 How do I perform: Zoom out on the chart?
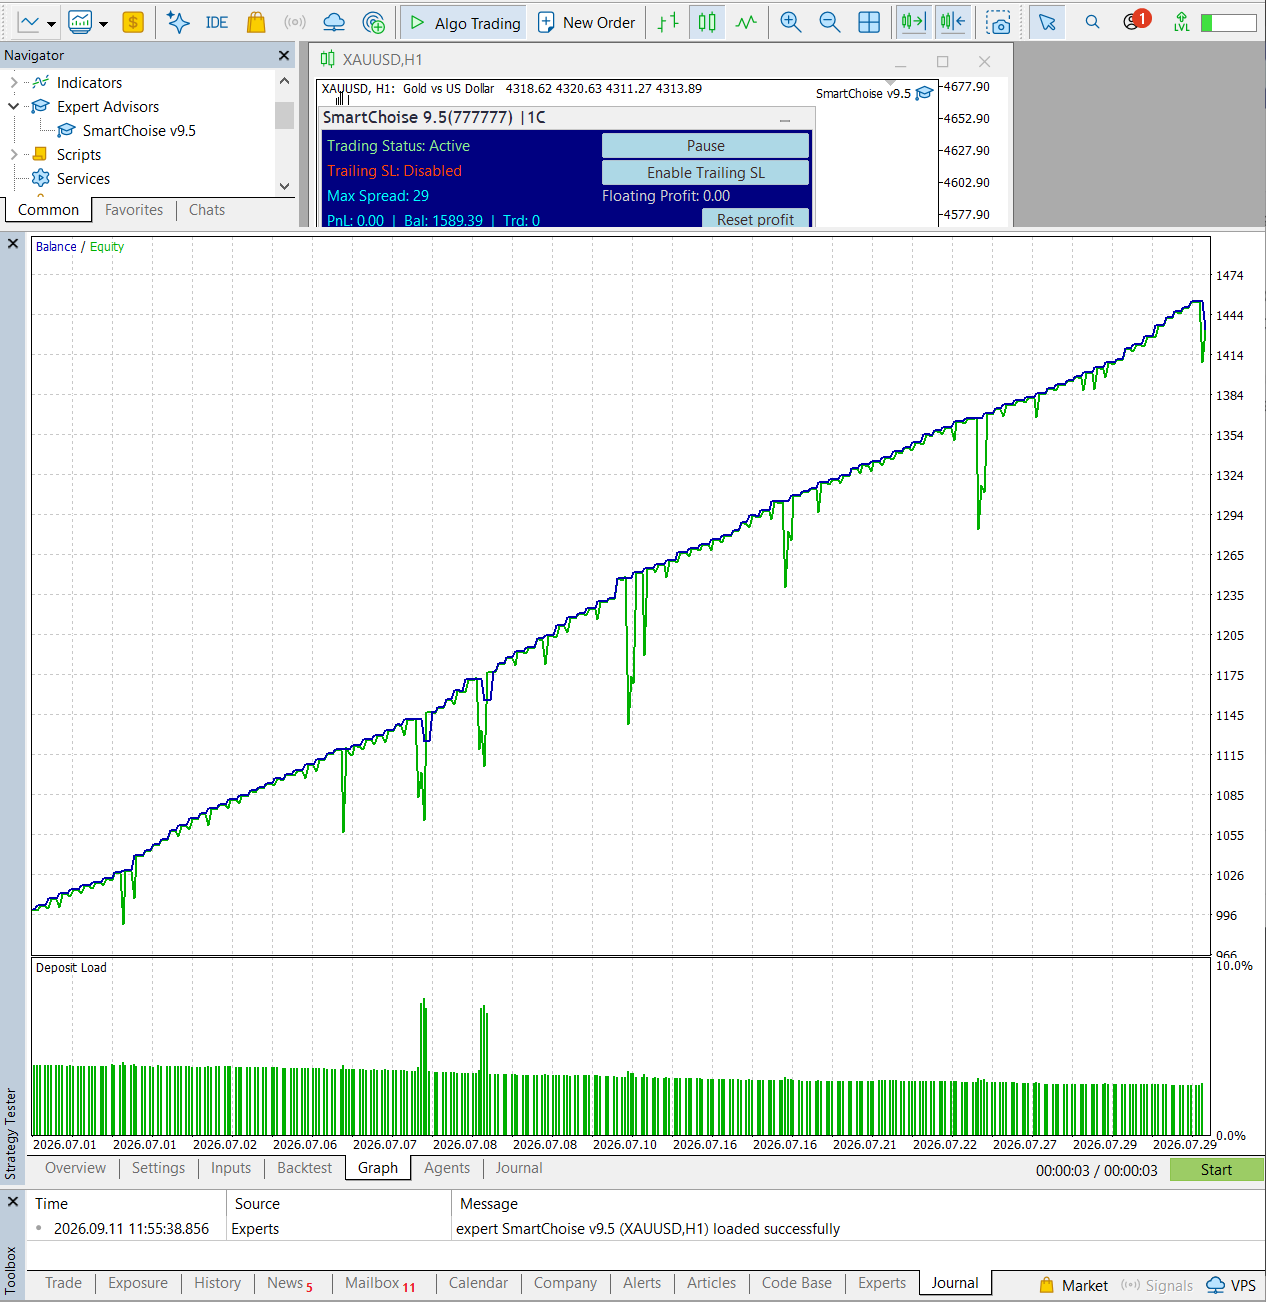tap(830, 22)
